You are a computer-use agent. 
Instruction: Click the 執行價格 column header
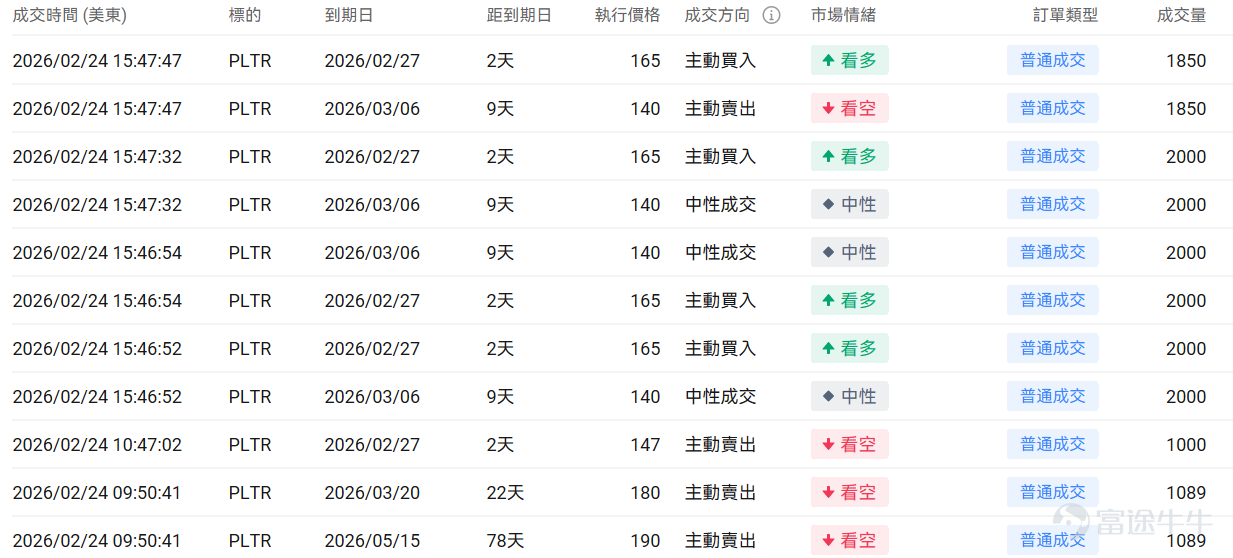pyautogui.click(x=628, y=15)
